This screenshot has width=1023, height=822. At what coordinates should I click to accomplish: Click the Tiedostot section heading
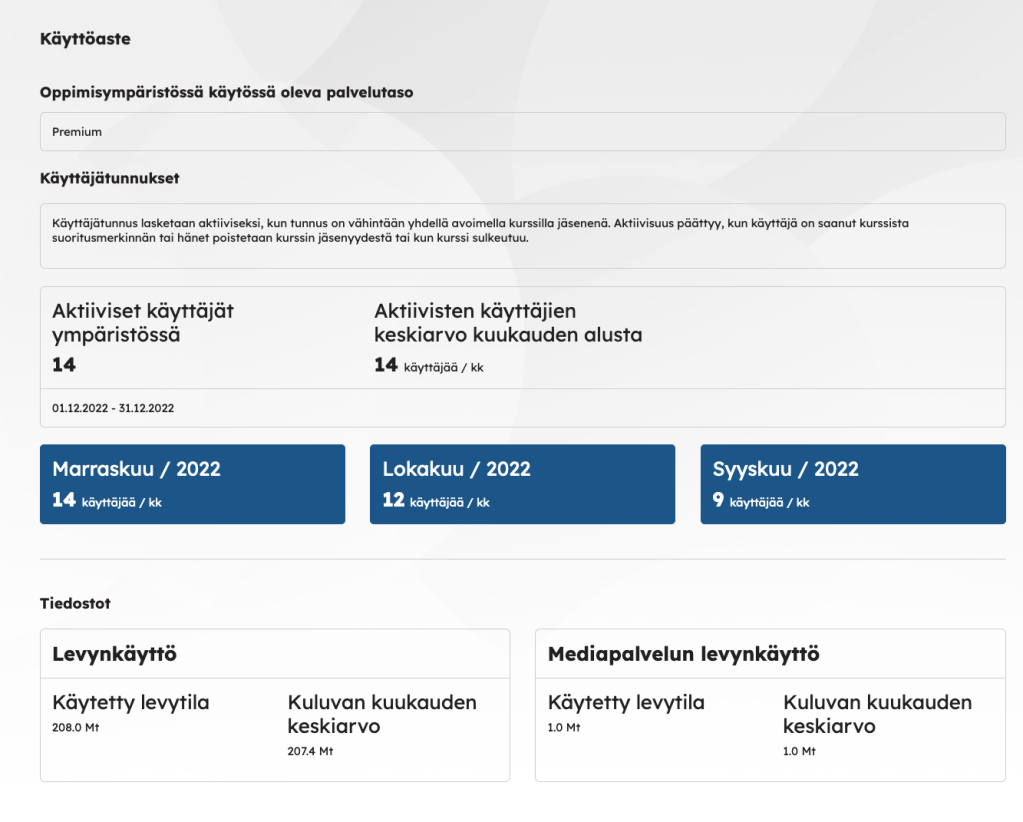coord(75,603)
